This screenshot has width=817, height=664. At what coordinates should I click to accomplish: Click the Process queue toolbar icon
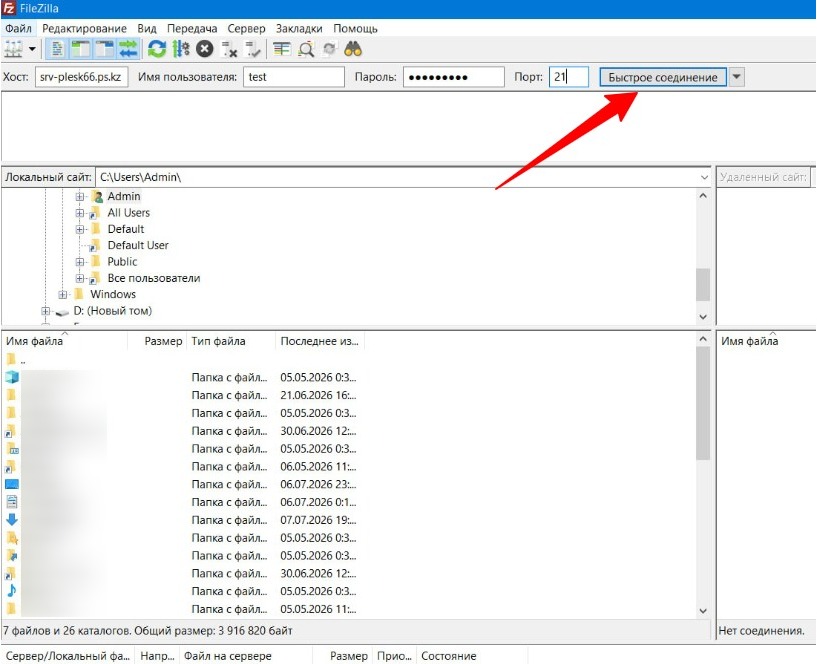click(181, 50)
